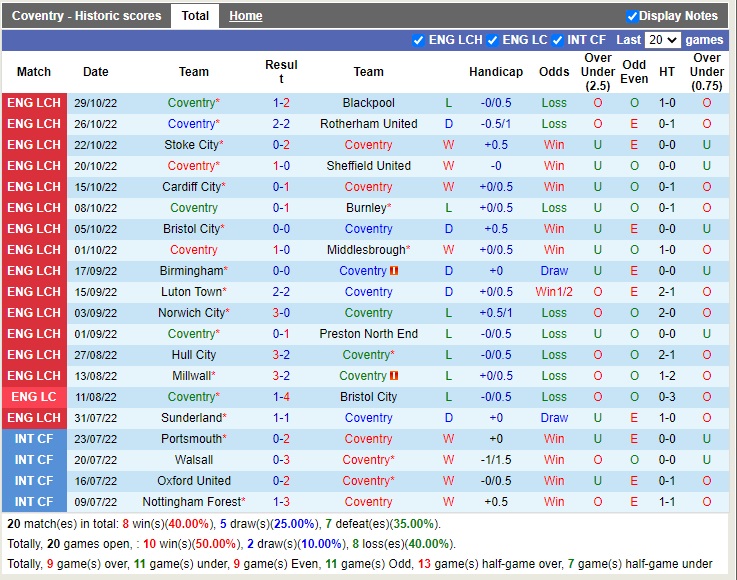Click the date 09/07/22
Image resolution: width=737 pixels, height=580 pixels.
click(x=95, y=502)
